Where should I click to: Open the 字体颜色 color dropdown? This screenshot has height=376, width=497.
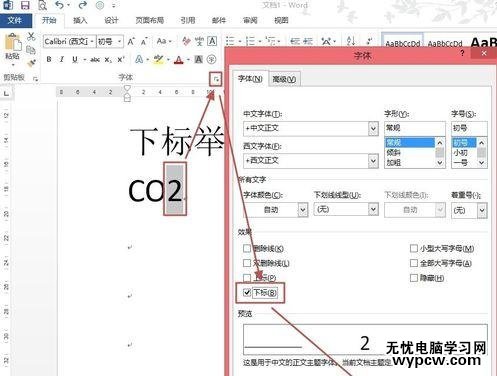coord(302,210)
